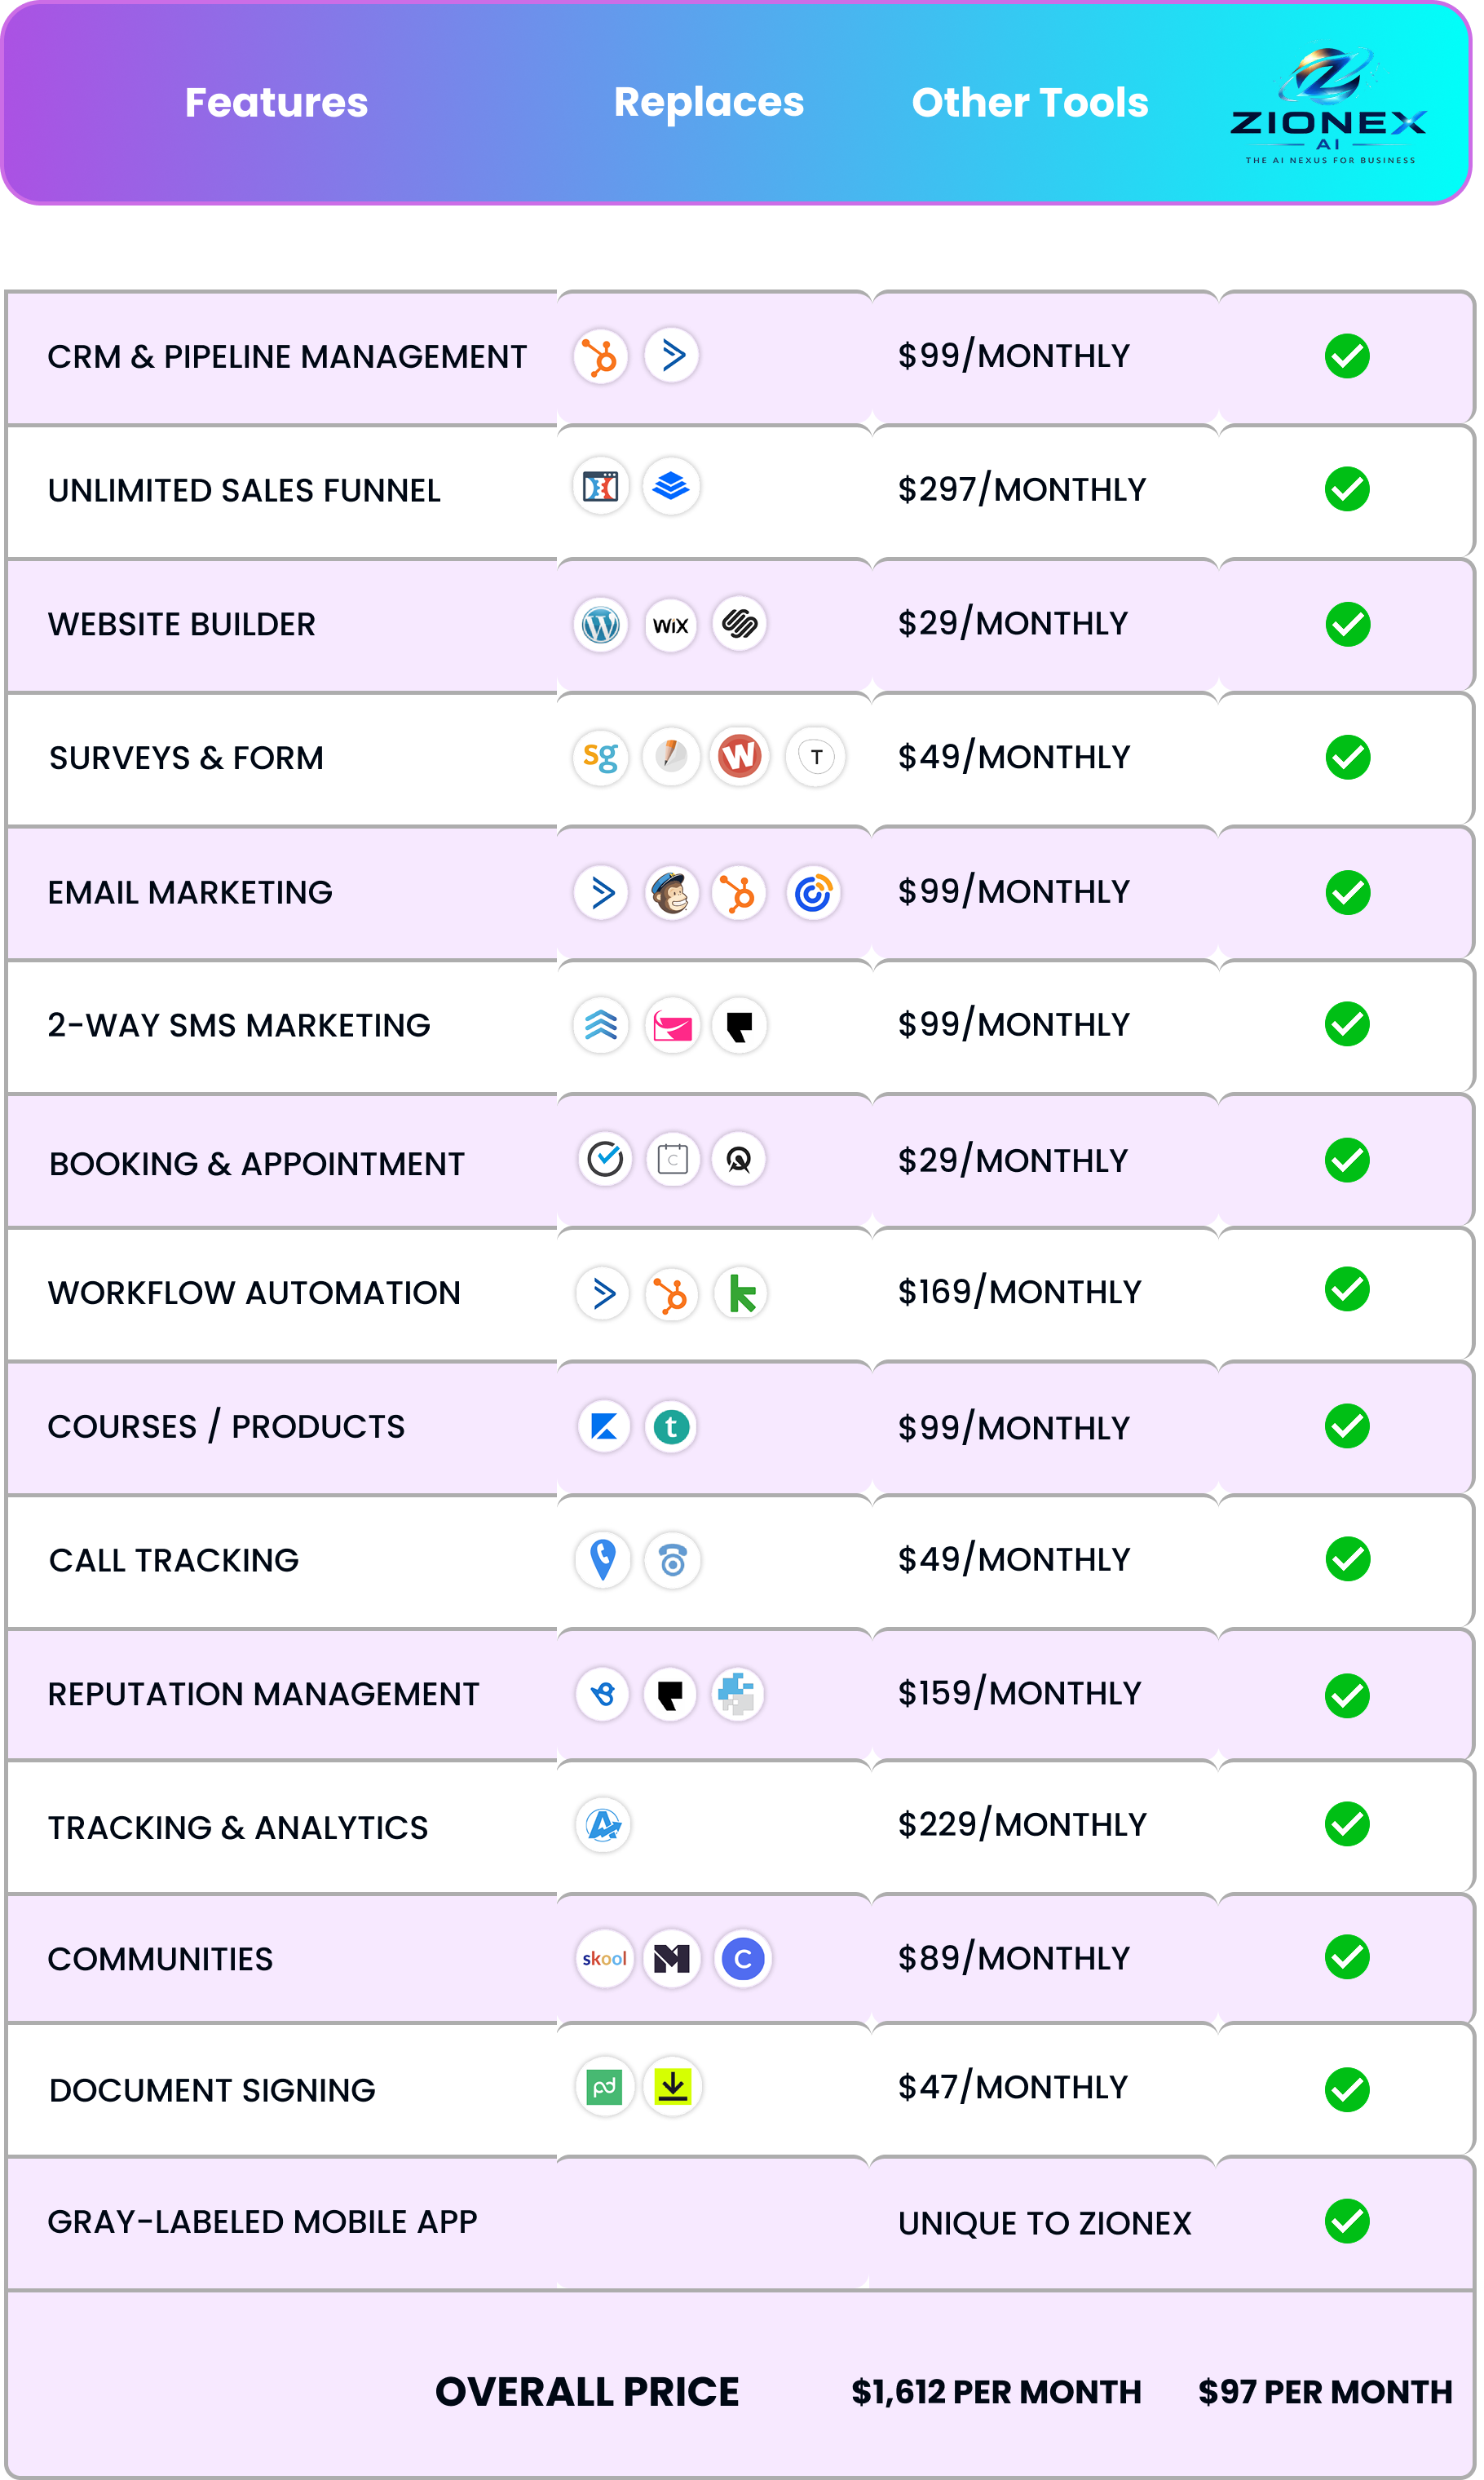Viewport: 1484px width, 2480px height.
Task: Click the green checkmark for Gray-Labeled Mobile App
Action: [x=1347, y=2221]
